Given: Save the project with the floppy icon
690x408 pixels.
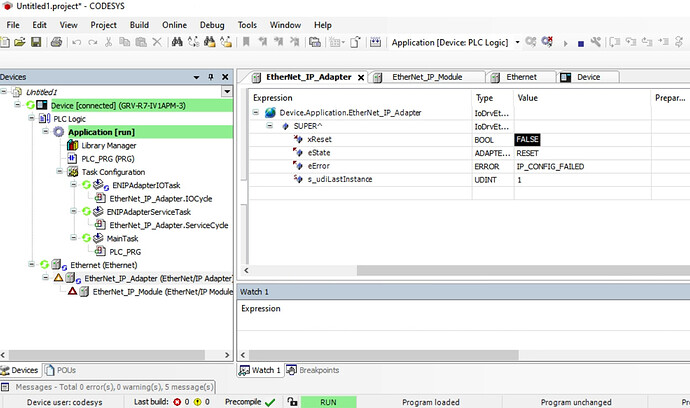Looking at the screenshot, I should pos(36,42).
